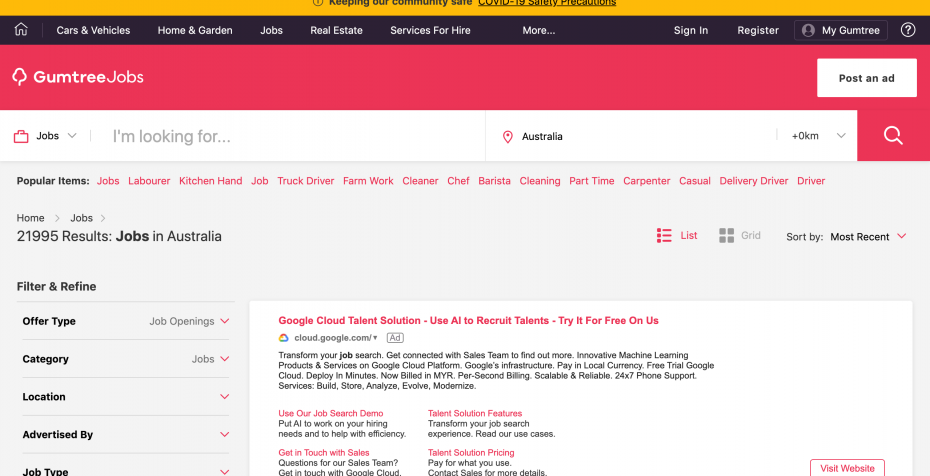Open Talent Solution Features link
The width and height of the screenshot is (930, 476).
click(475, 413)
